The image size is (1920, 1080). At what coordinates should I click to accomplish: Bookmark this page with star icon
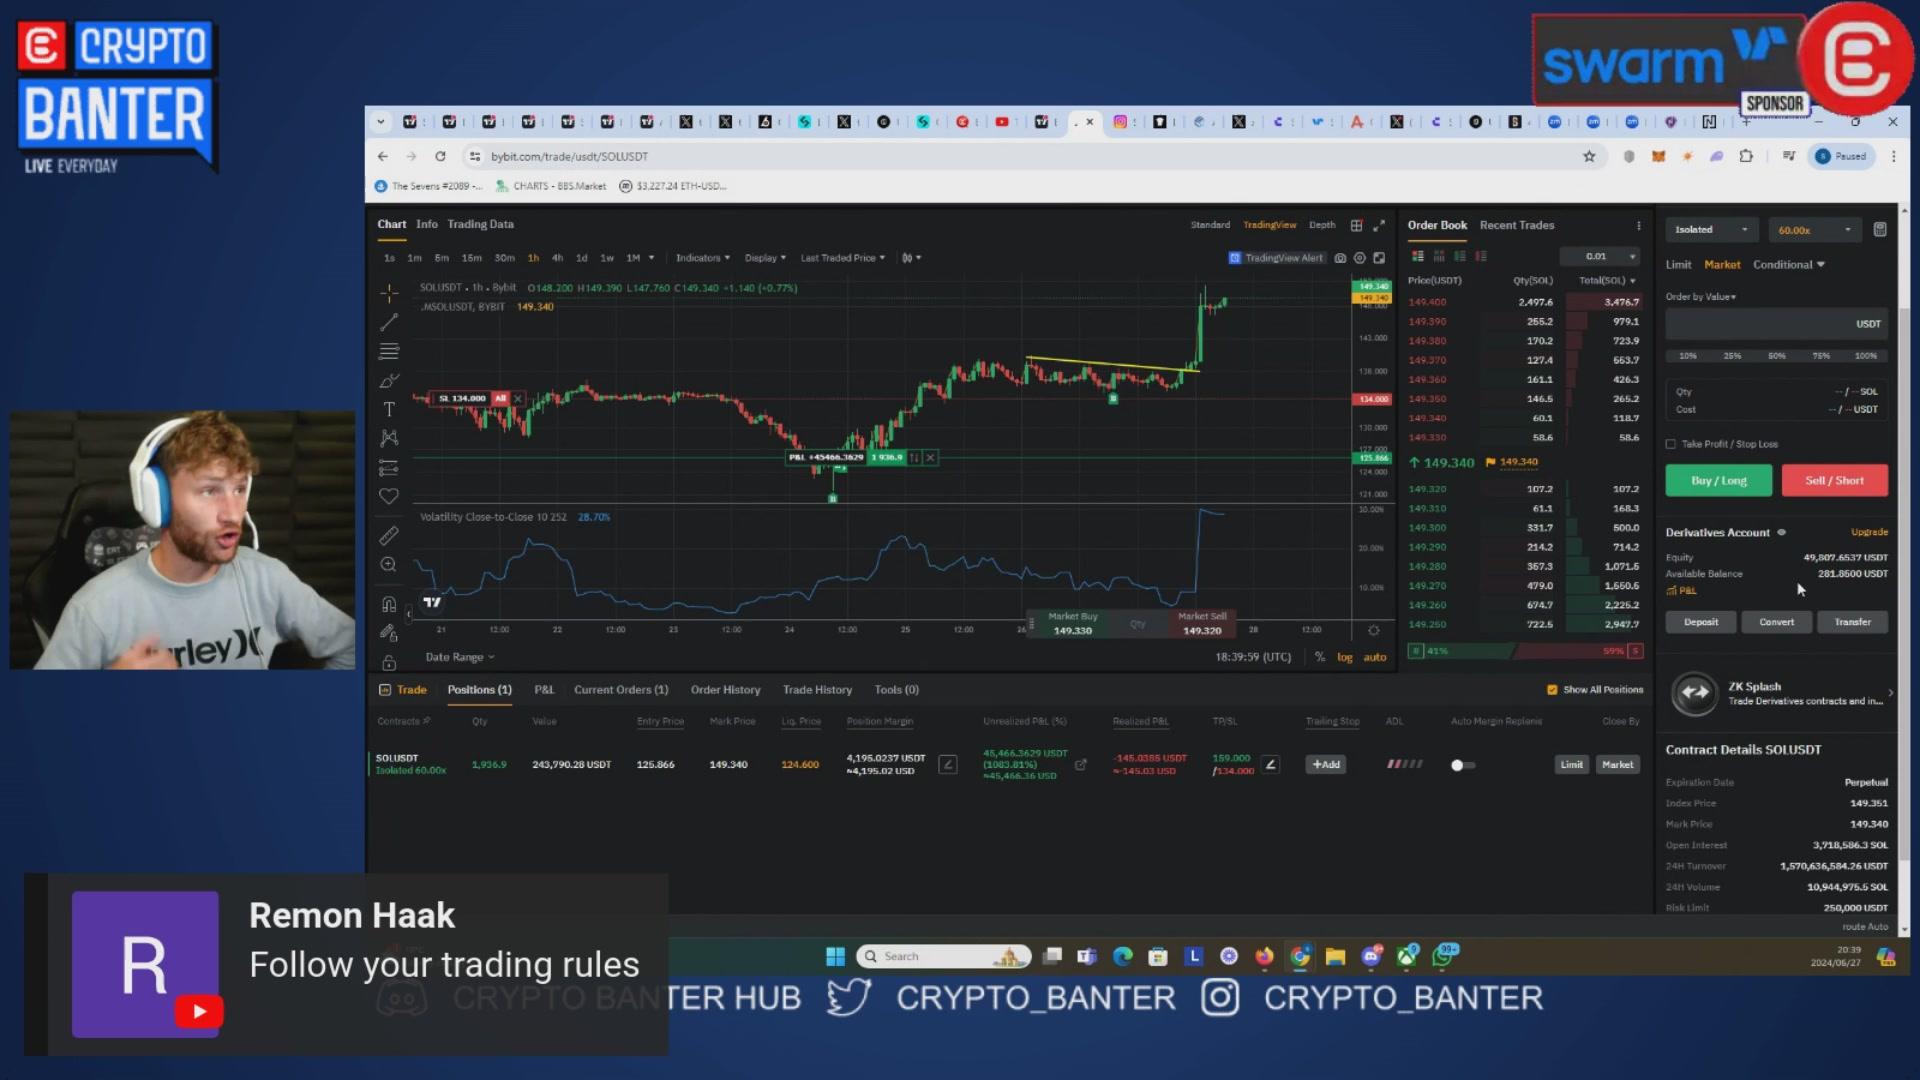click(1589, 156)
